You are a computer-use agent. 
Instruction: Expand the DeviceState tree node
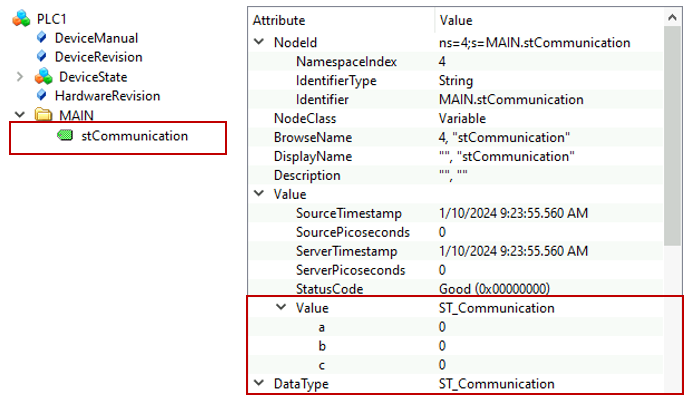[x=20, y=77]
